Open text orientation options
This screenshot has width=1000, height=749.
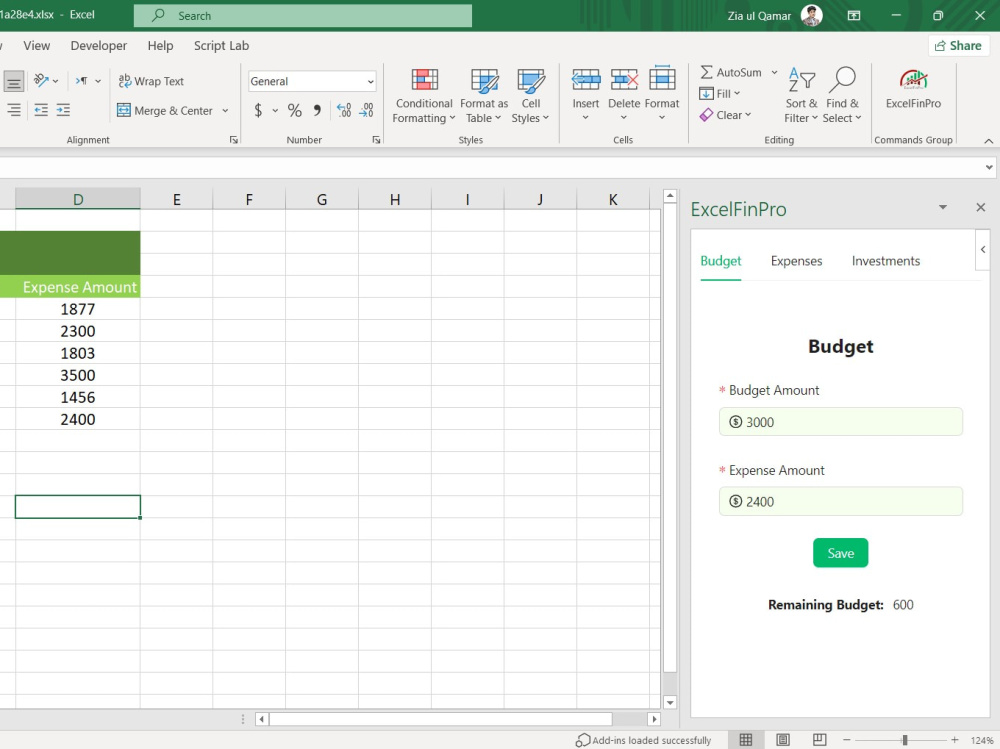tap(46, 81)
